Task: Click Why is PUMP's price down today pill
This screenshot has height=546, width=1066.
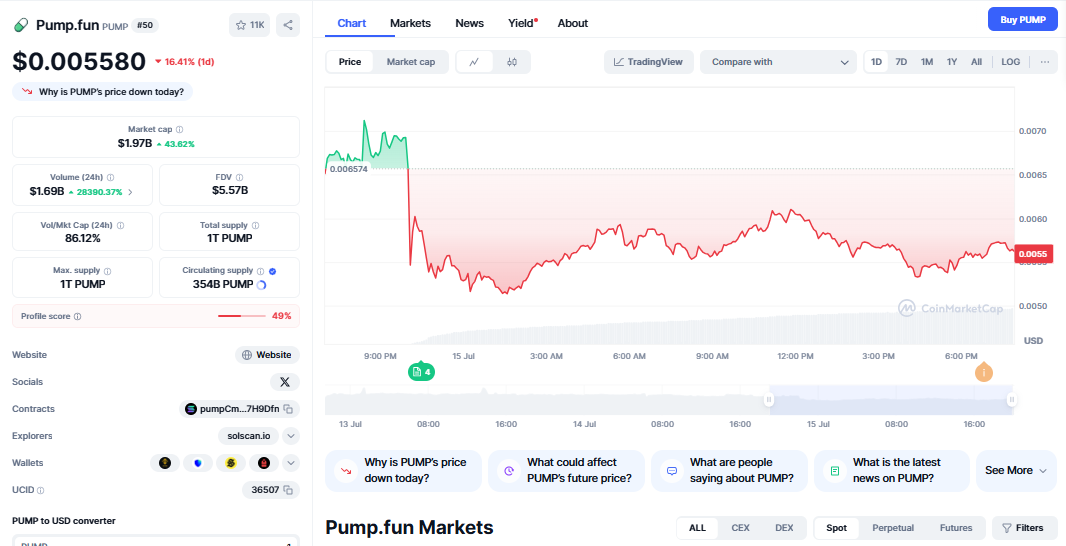Action: 103,92
